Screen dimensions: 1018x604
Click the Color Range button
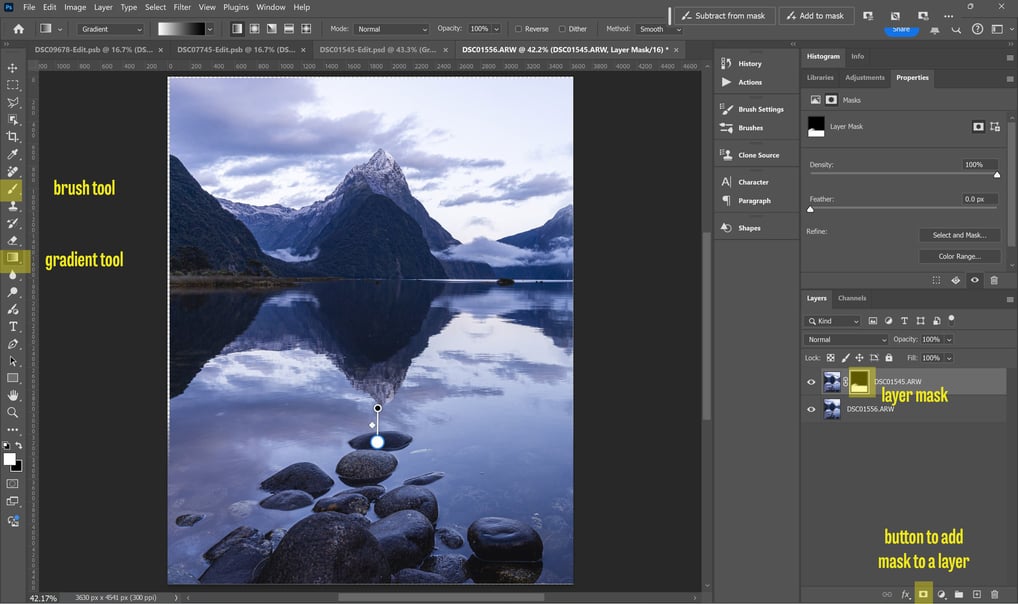click(959, 257)
